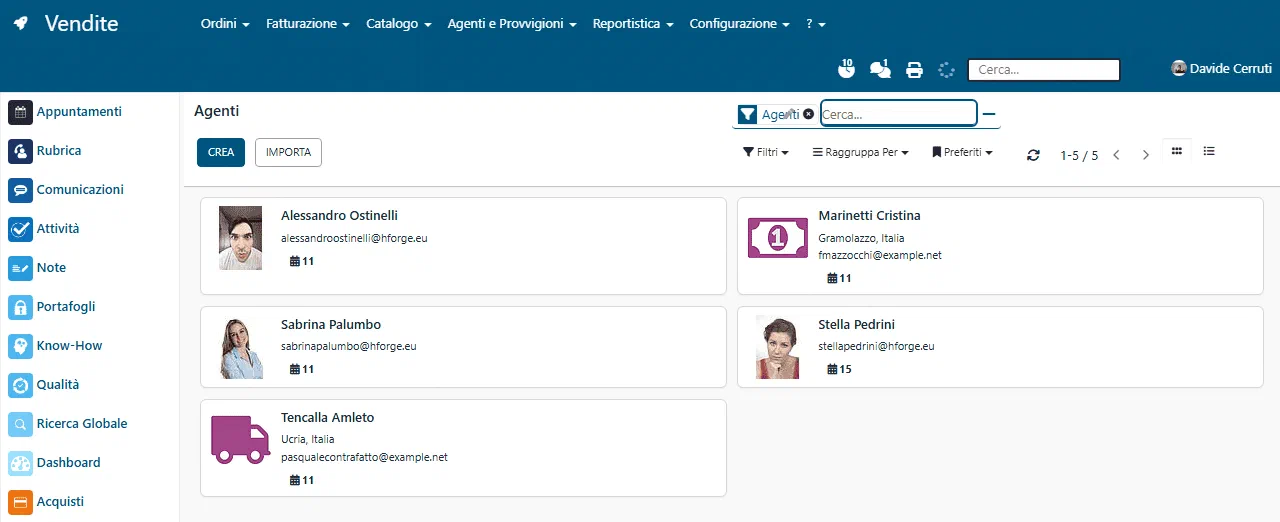Screen dimensions: 1280x522
Task: Focus the top bar Cerca search field
Action: [1044, 70]
